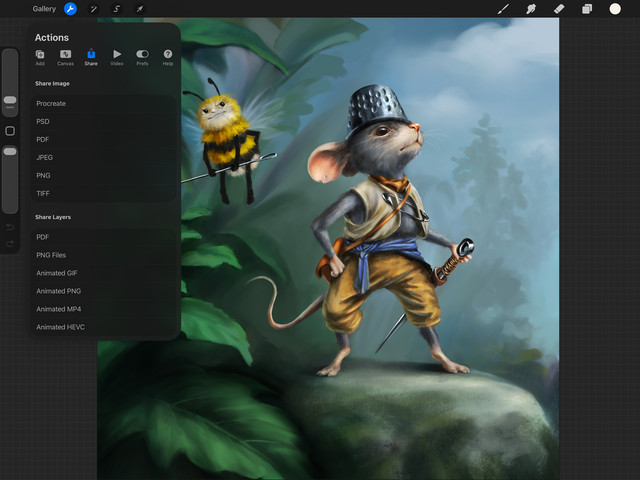640x480 pixels.
Task: Open the active color picker
Action: click(x=615, y=9)
